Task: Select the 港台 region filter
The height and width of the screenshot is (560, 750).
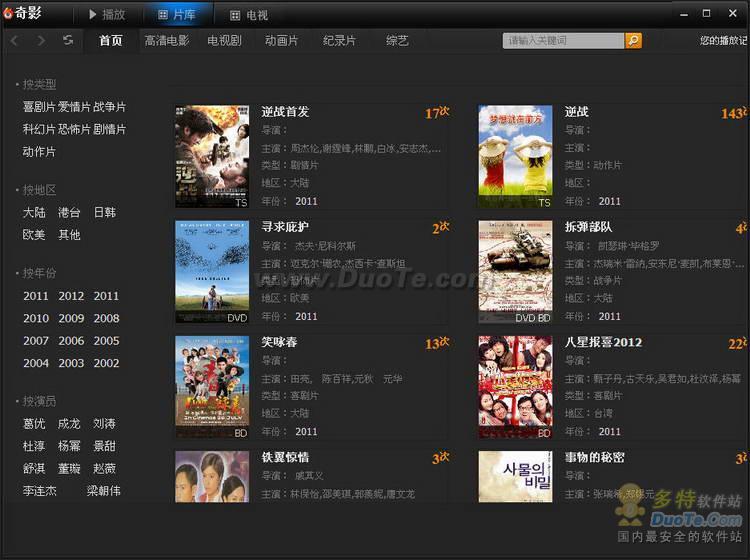Action: 69,212
